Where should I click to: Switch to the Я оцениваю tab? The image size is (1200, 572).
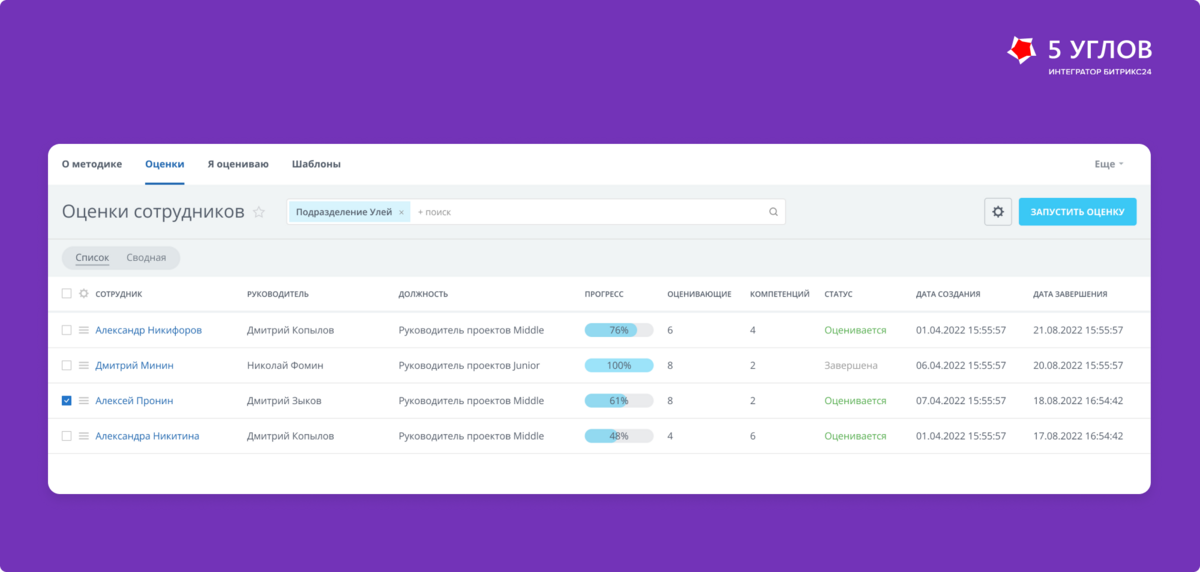click(238, 164)
